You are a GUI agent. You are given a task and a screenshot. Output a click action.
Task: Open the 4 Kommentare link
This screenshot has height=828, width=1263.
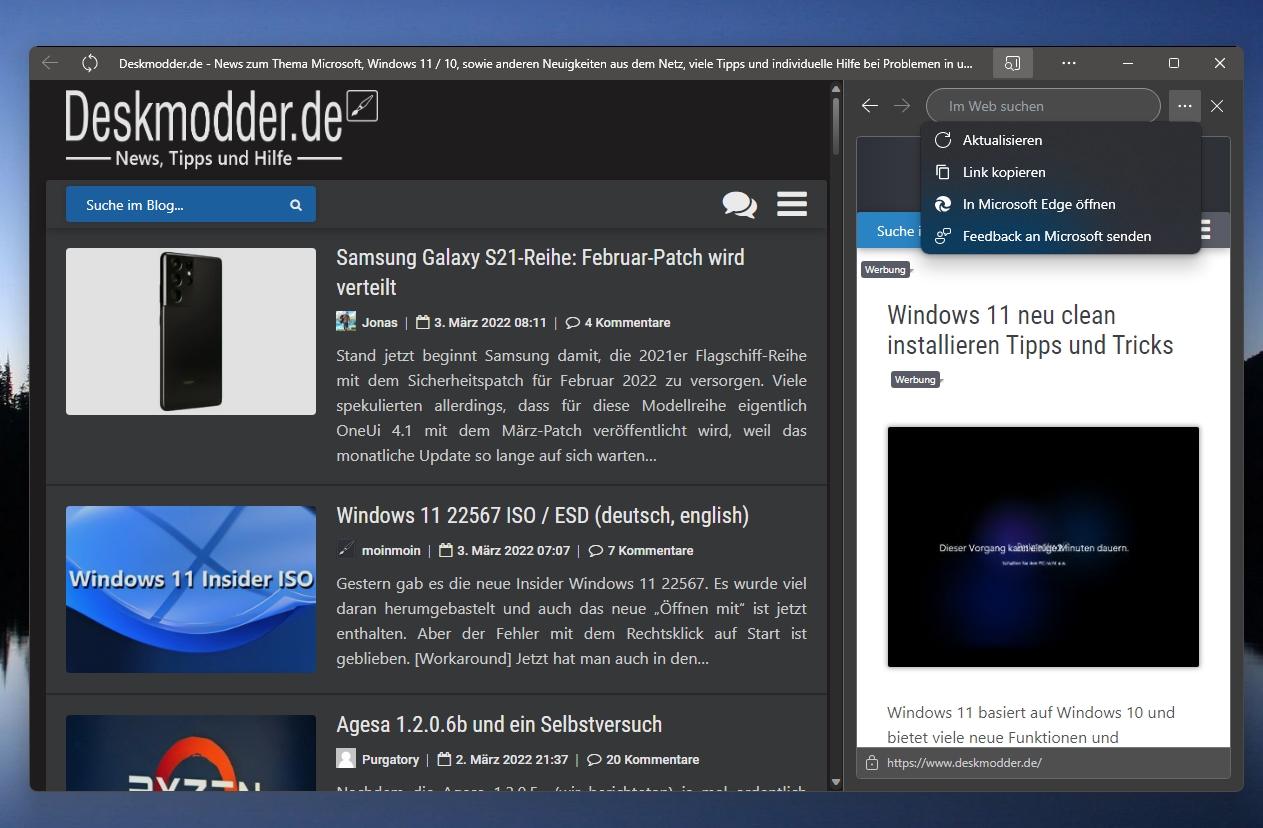(x=618, y=323)
